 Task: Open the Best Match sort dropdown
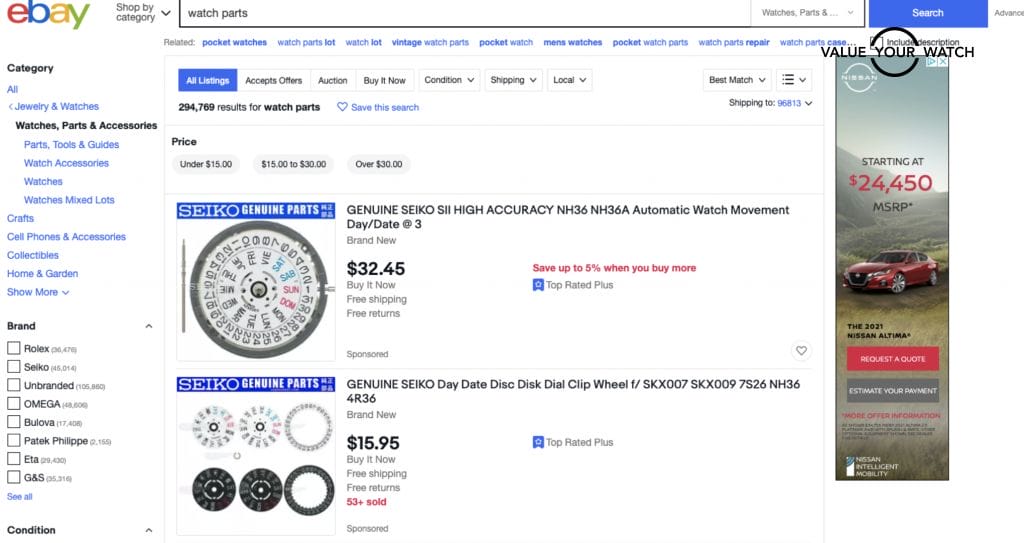click(x=738, y=80)
